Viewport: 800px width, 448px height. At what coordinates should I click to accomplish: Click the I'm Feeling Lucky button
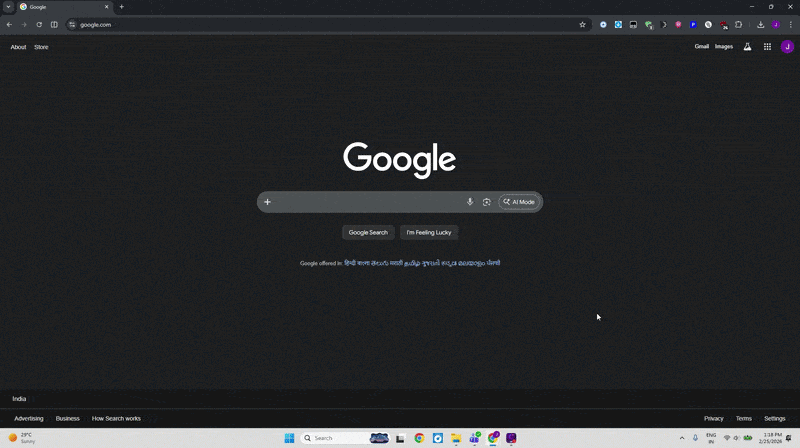pos(429,232)
